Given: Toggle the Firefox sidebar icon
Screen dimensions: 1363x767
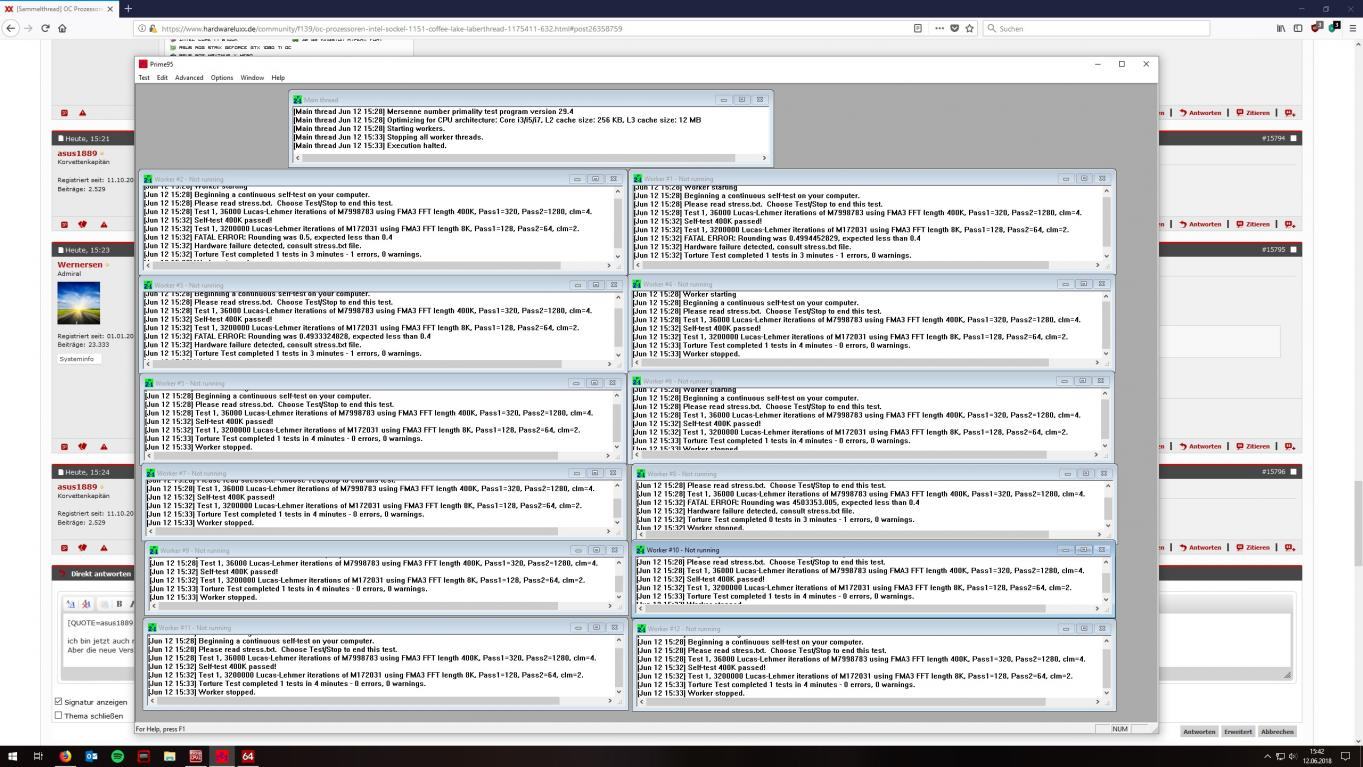Looking at the screenshot, I should pyautogui.click(x=1298, y=28).
